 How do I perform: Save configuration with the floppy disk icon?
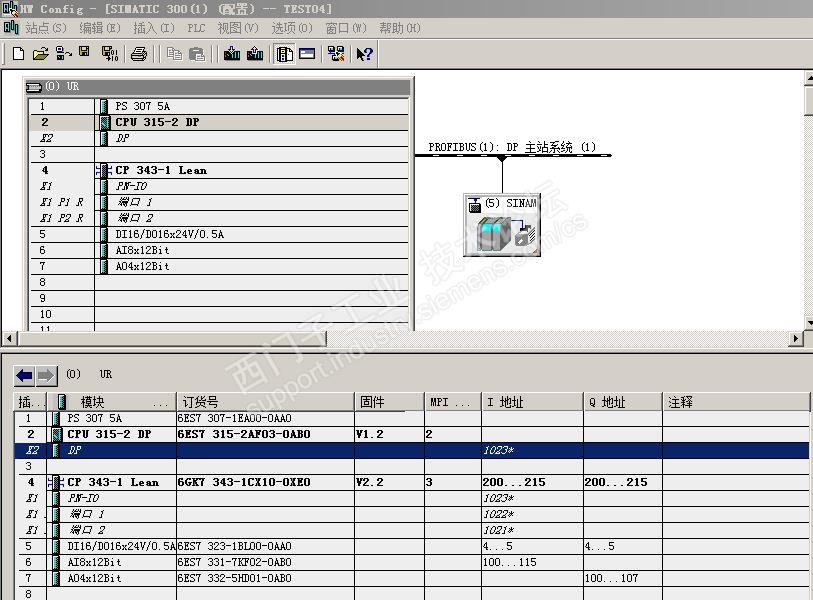(84, 51)
